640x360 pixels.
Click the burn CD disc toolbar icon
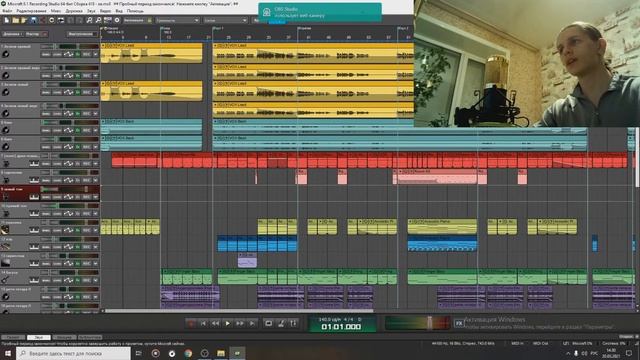[x=52, y=20]
